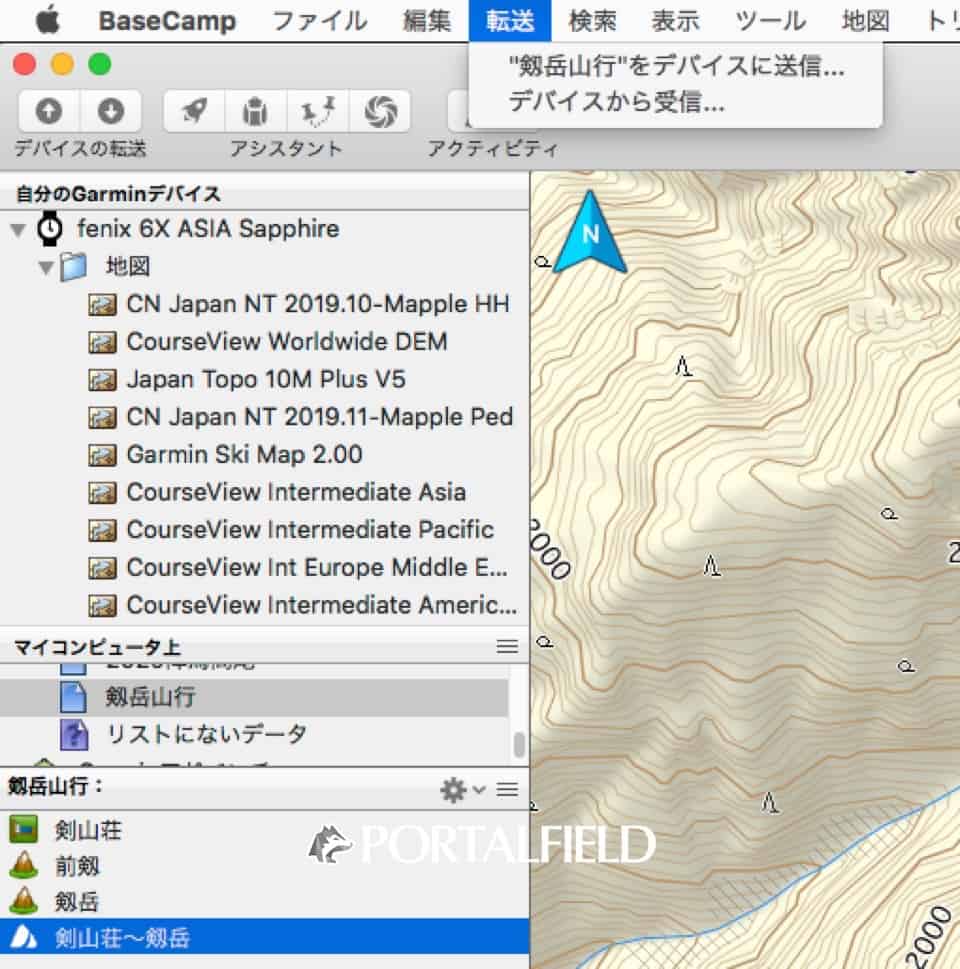The width and height of the screenshot is (960, 969).
Task: Open the gear actions menu in 剱岳山行 panel
Action: [455, 789]
